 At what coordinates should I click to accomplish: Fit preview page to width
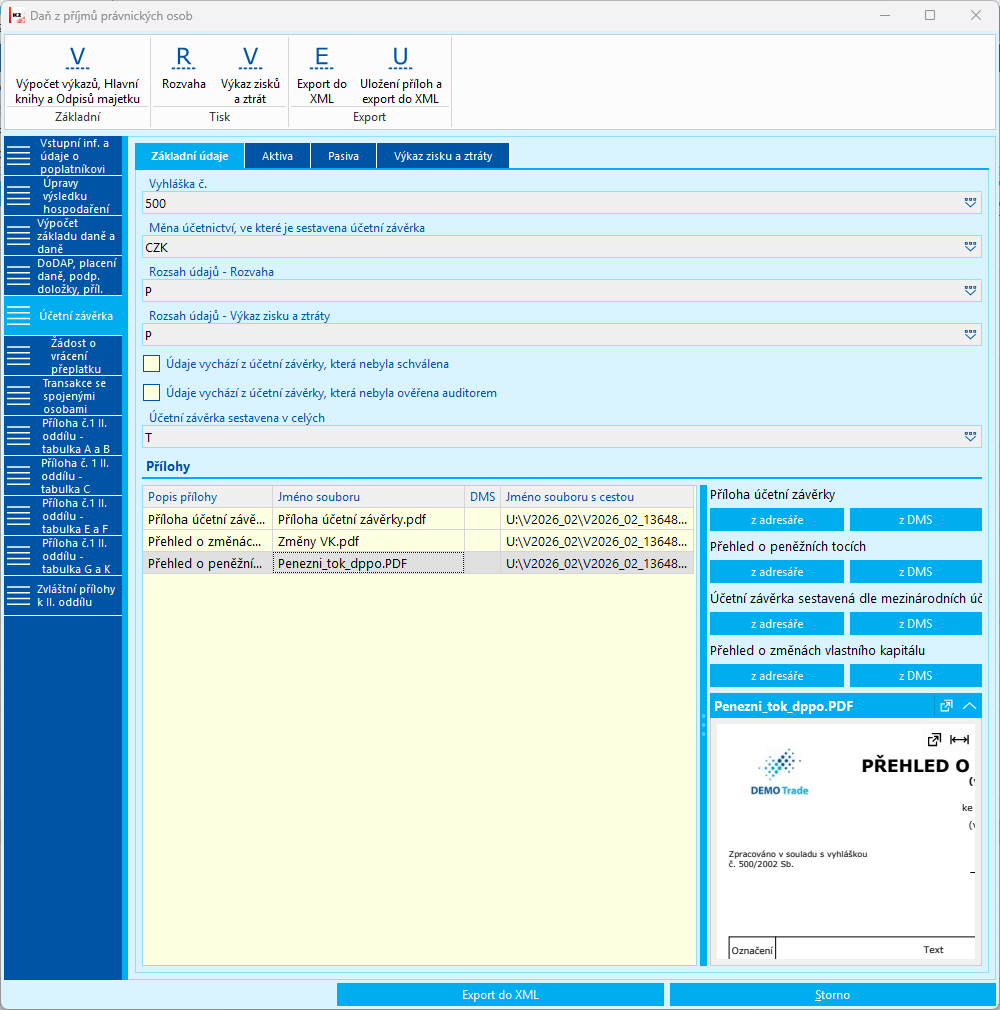pyautogui.click(x=959, y=739)
